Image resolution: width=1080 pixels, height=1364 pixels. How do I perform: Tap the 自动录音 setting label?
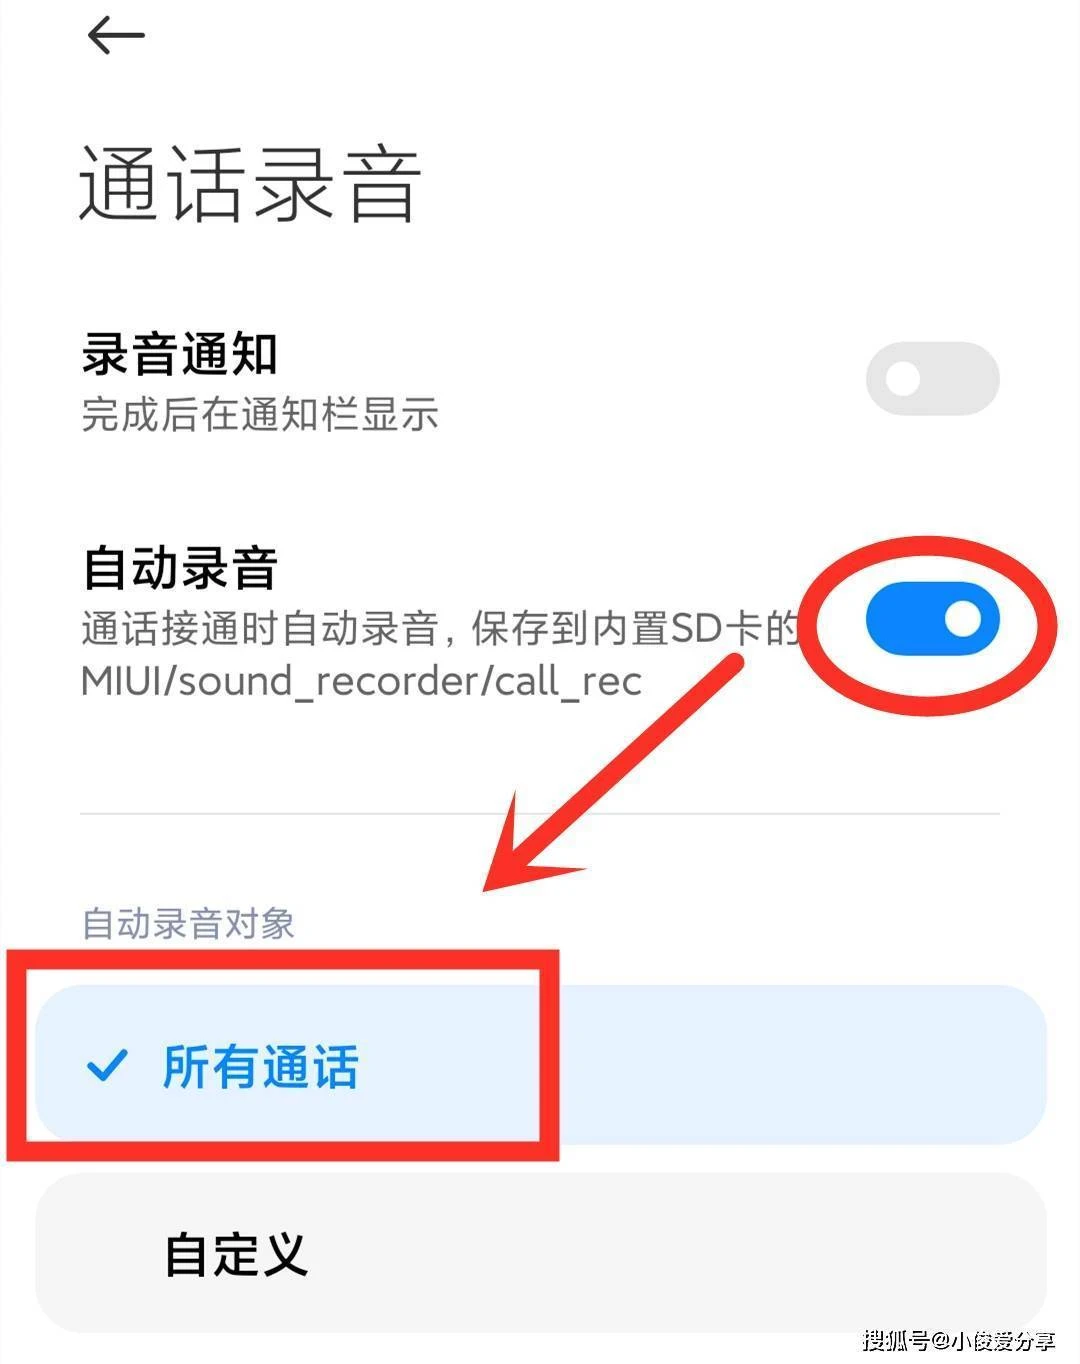(180, 568)
